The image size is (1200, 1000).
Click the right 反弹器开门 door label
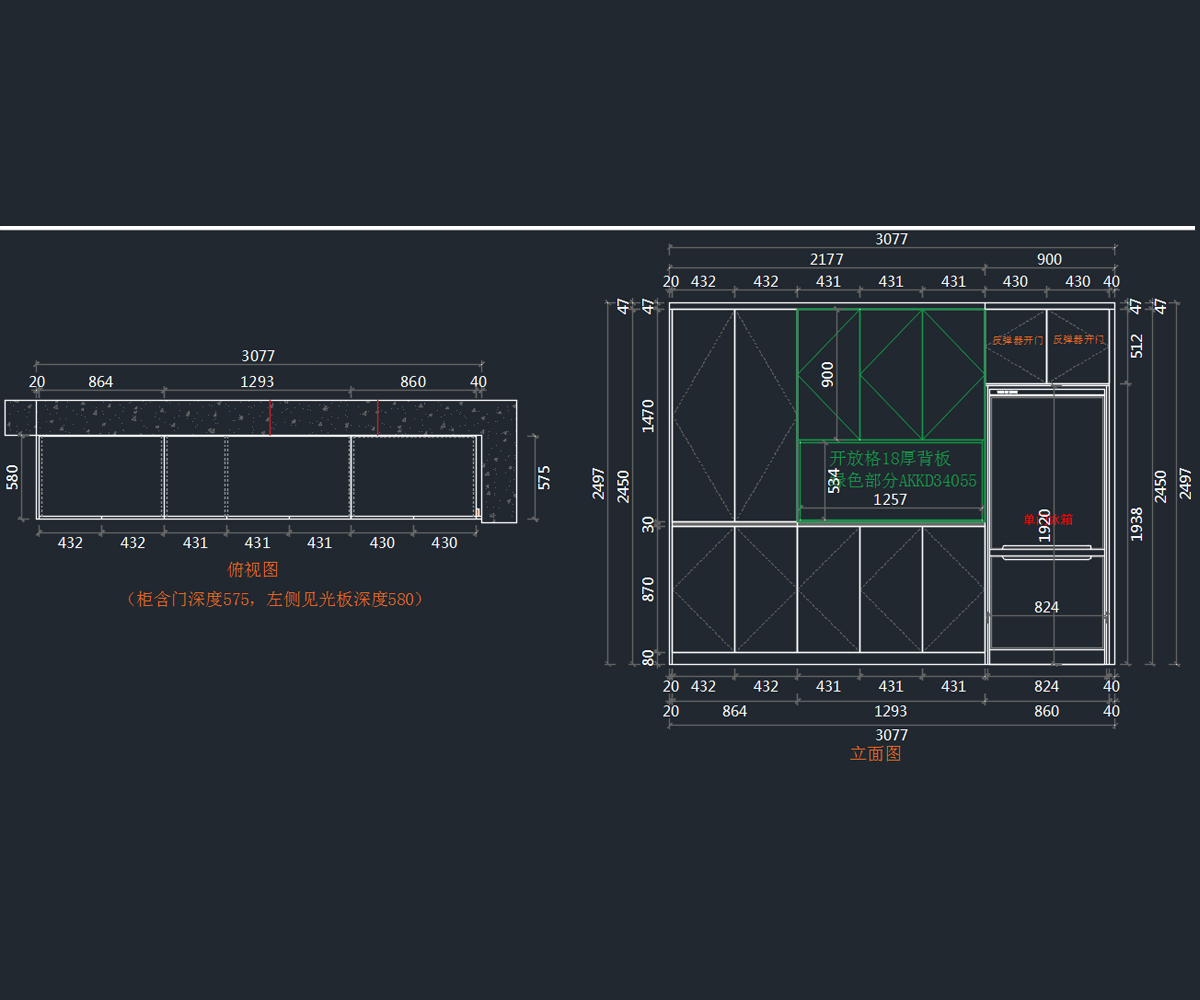1078,340
